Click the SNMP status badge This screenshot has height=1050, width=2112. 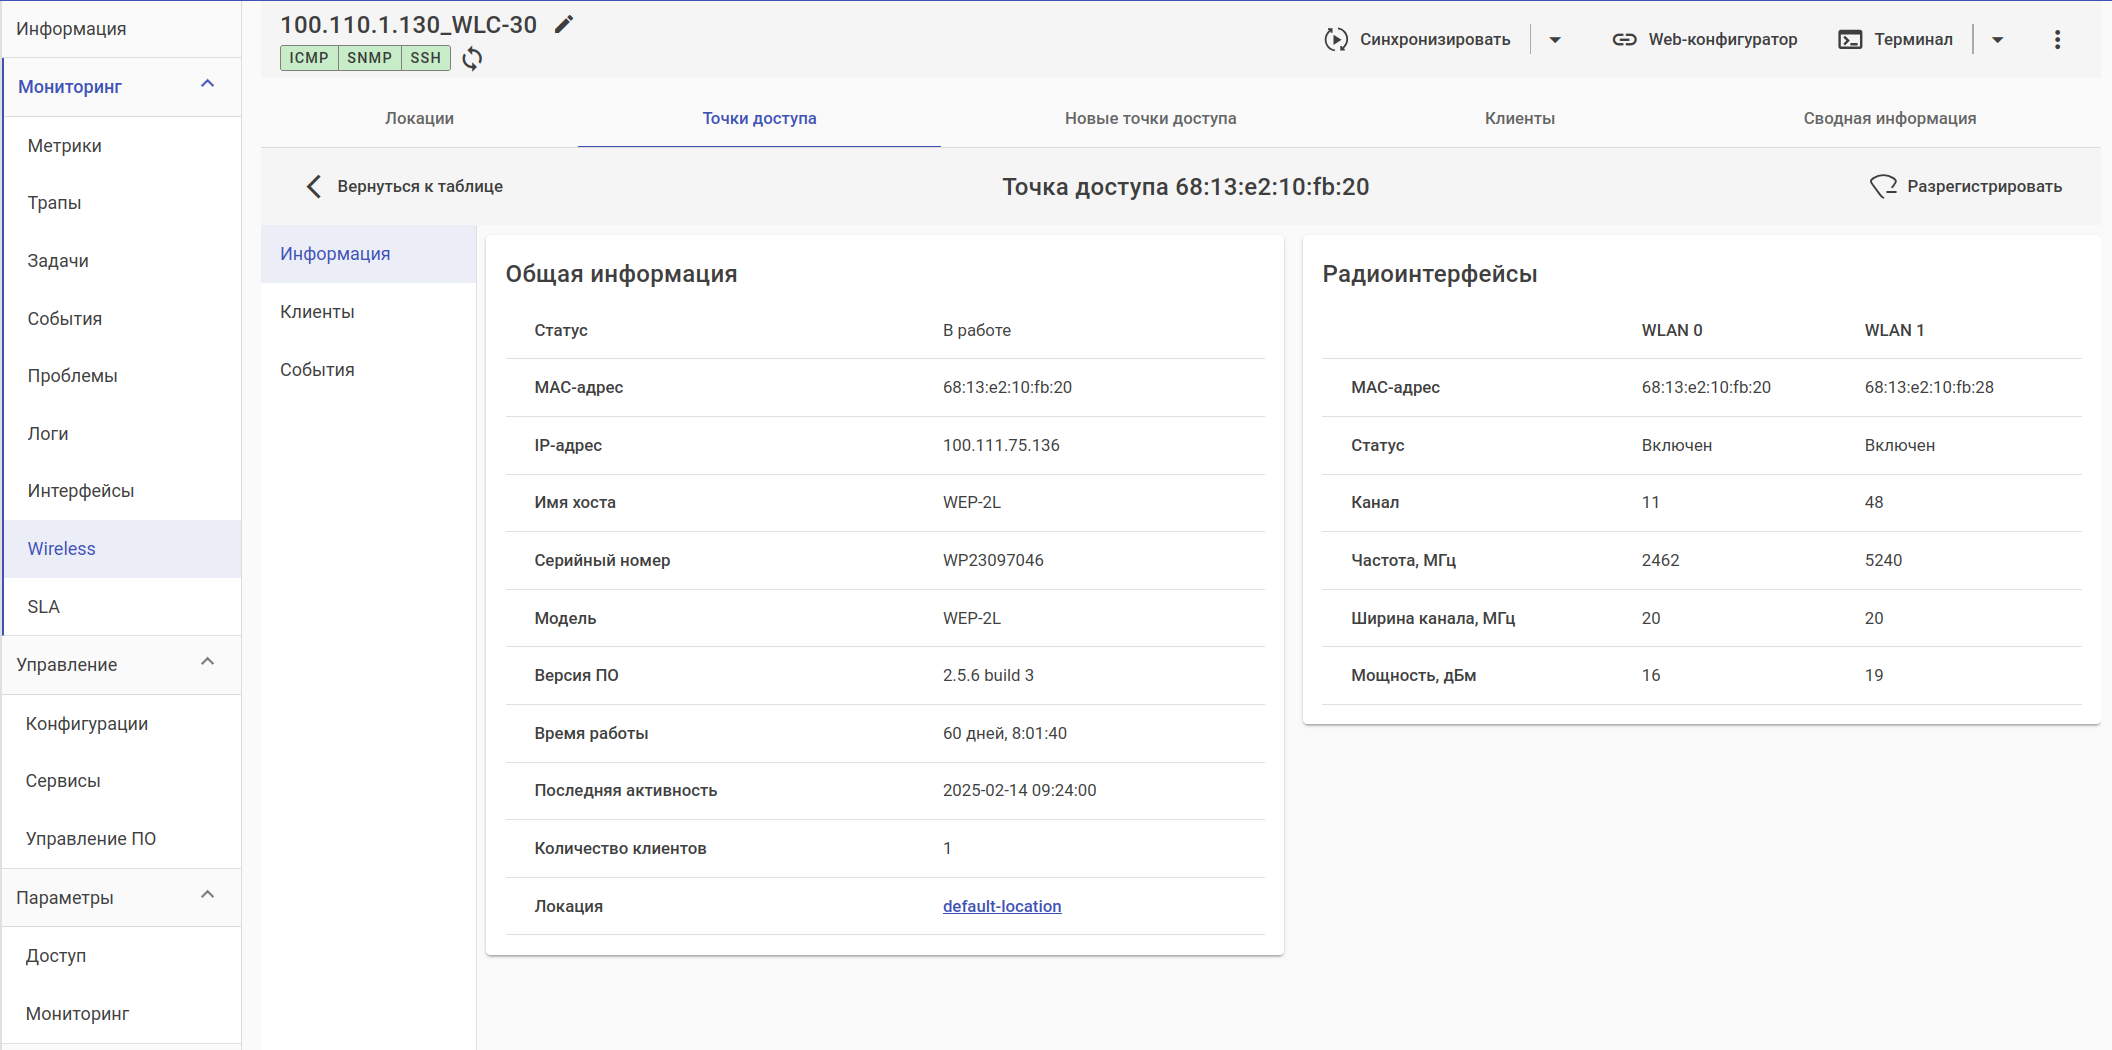click(x=369, y=58)
